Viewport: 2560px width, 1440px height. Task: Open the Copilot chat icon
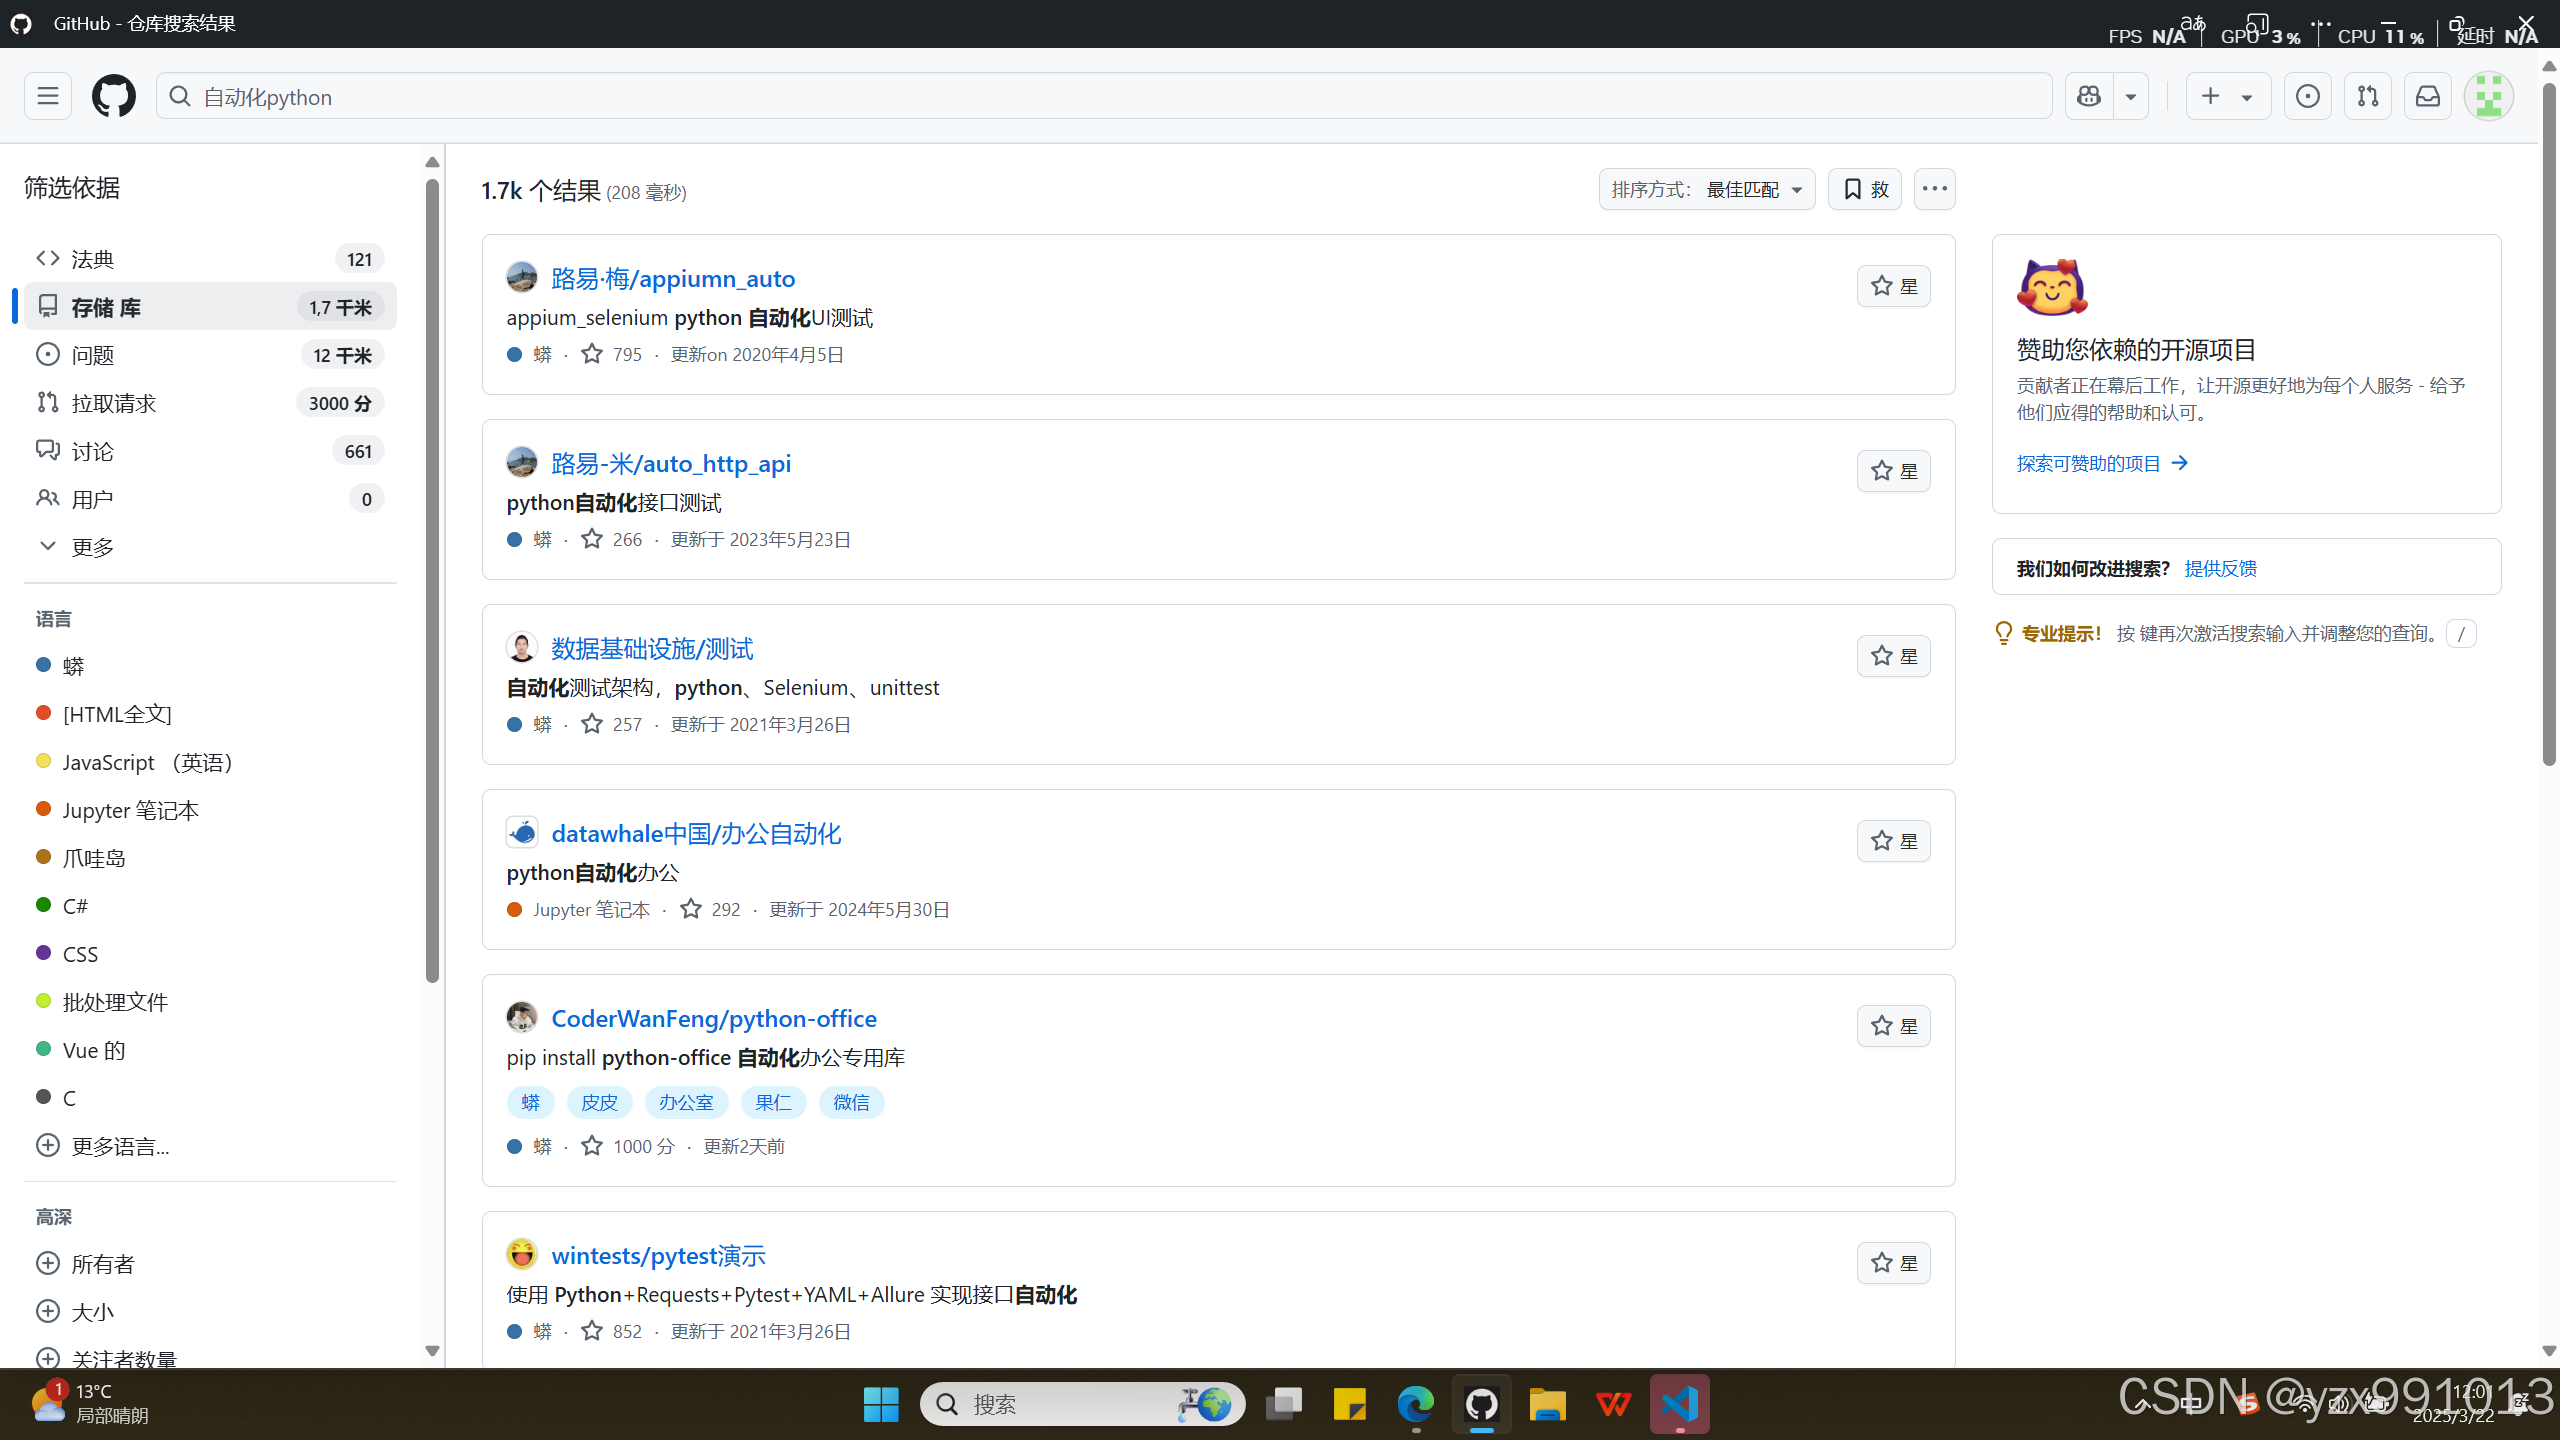tap(2089, 96)
